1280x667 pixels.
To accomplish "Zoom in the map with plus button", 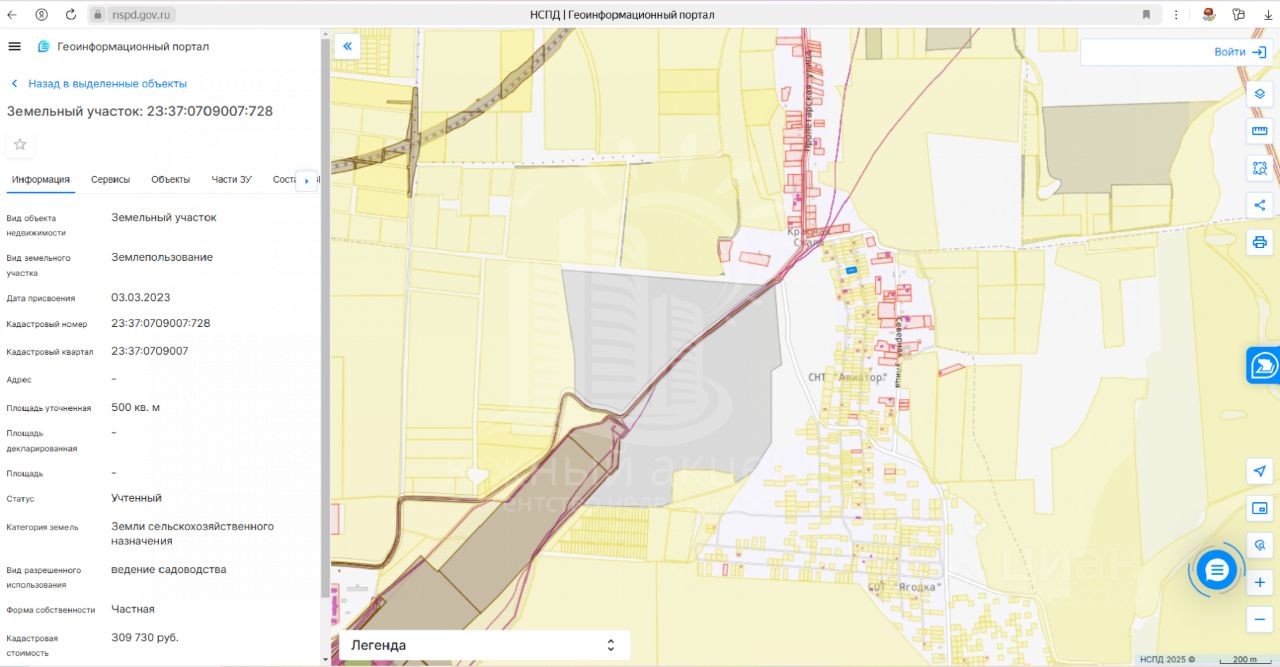I will tap(1260, 583).
